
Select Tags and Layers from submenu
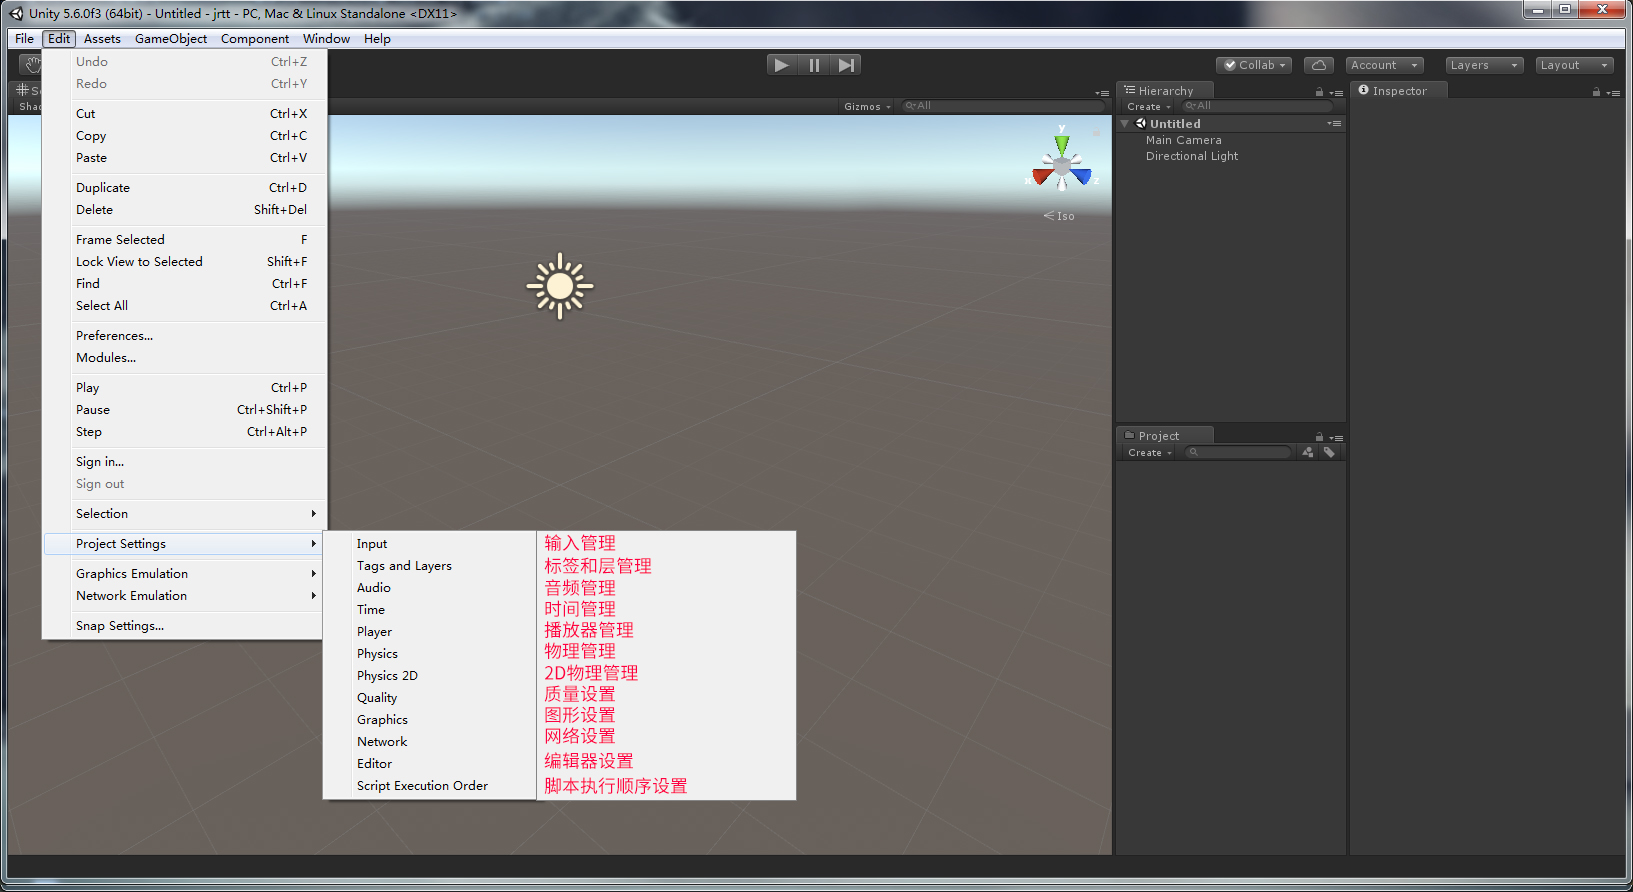point(404,566)
